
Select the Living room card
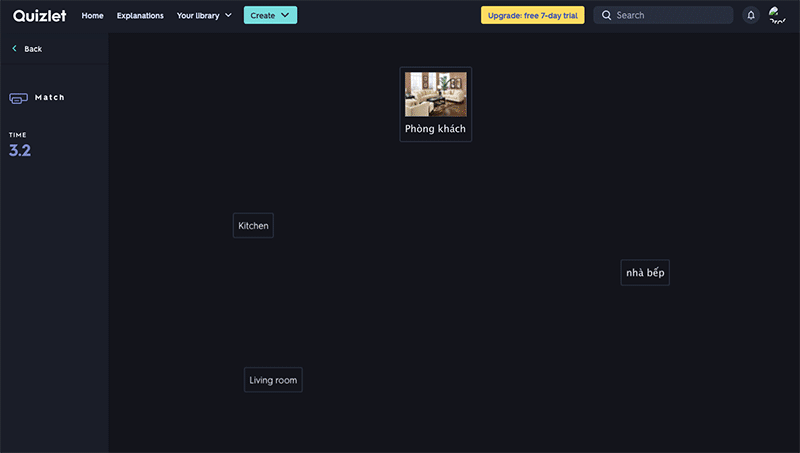(x=273, y=380)
